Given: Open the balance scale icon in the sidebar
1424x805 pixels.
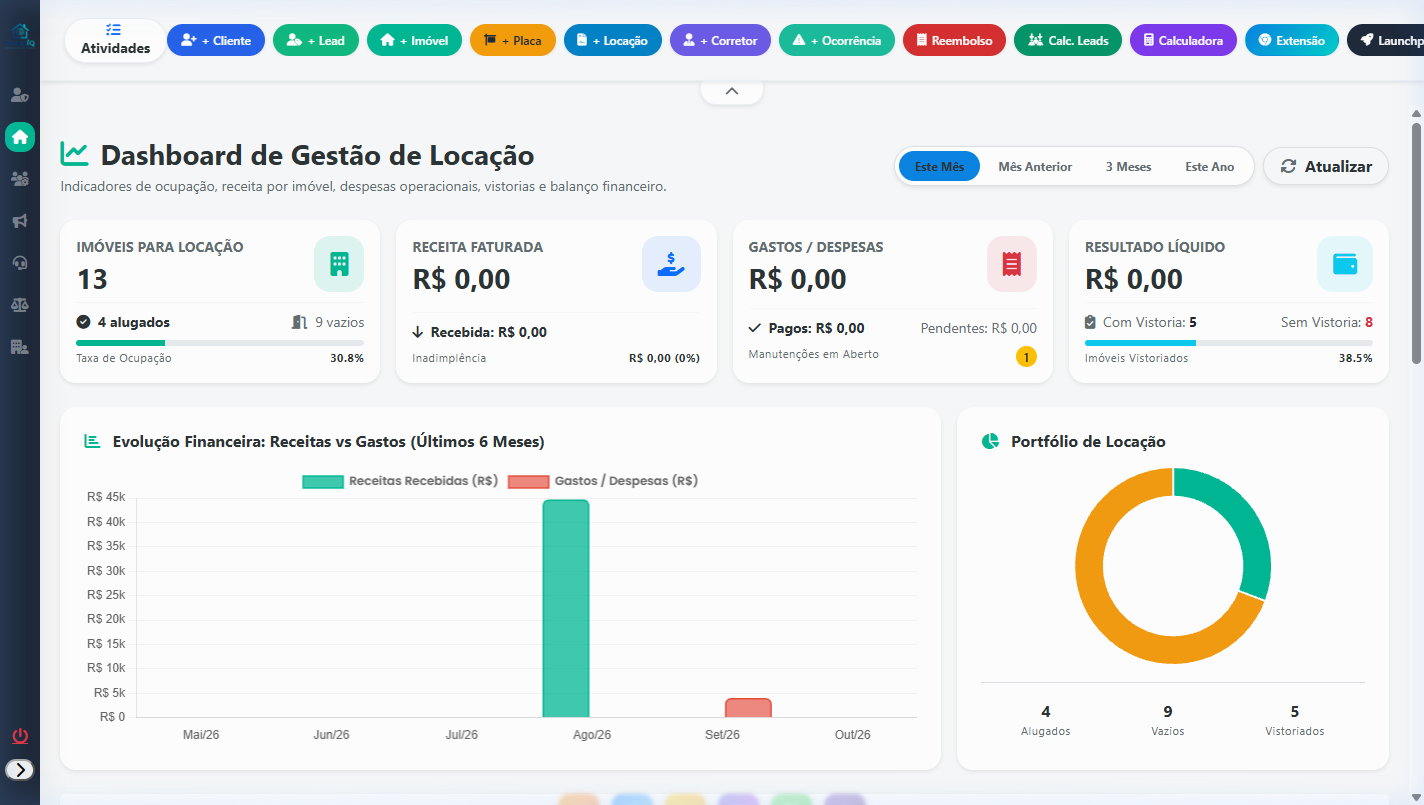Looking at the screenshot, I should click(19, 305).
